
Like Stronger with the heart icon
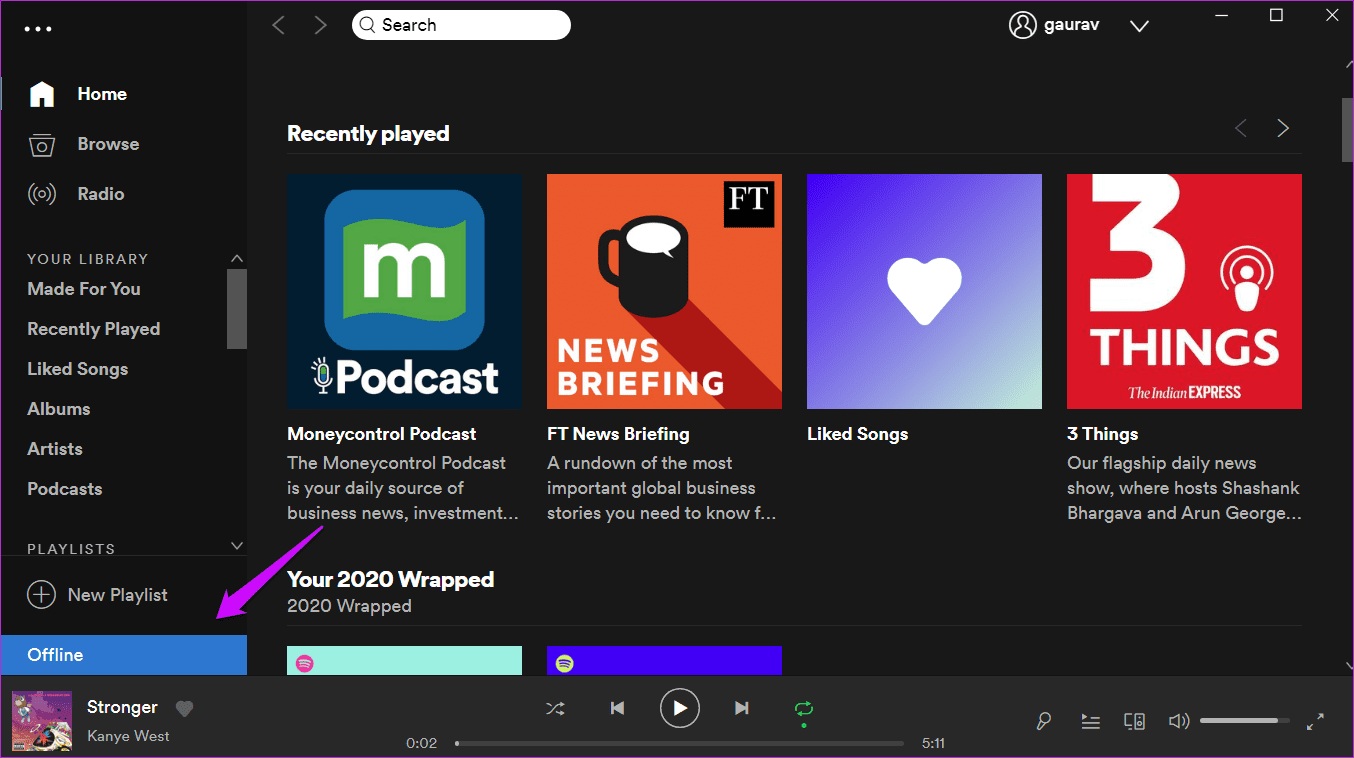[184, 708]
